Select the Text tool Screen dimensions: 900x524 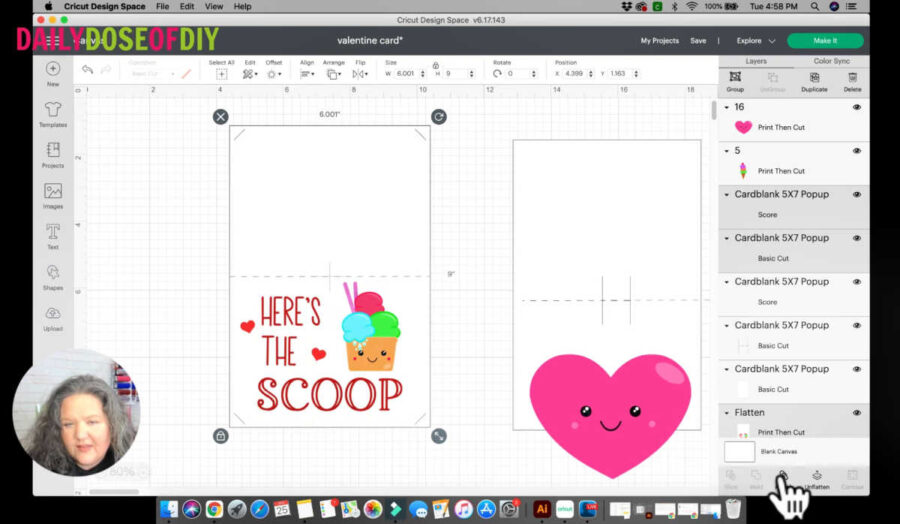53,235
